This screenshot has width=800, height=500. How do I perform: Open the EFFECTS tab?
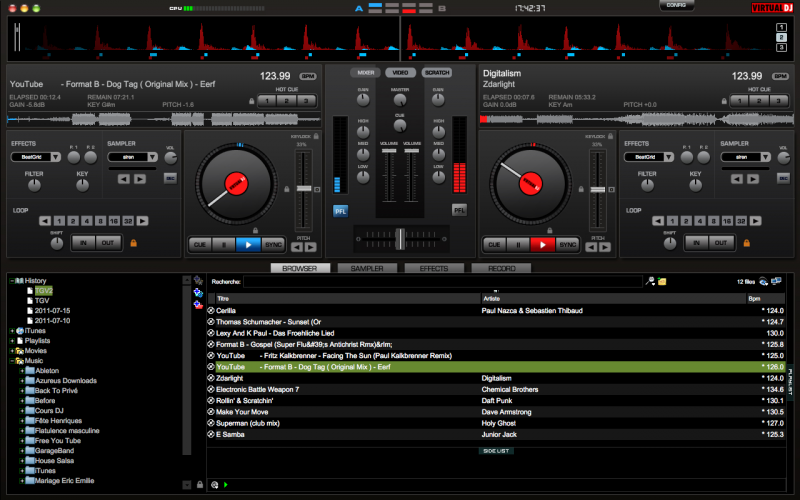tap(433, 269)
